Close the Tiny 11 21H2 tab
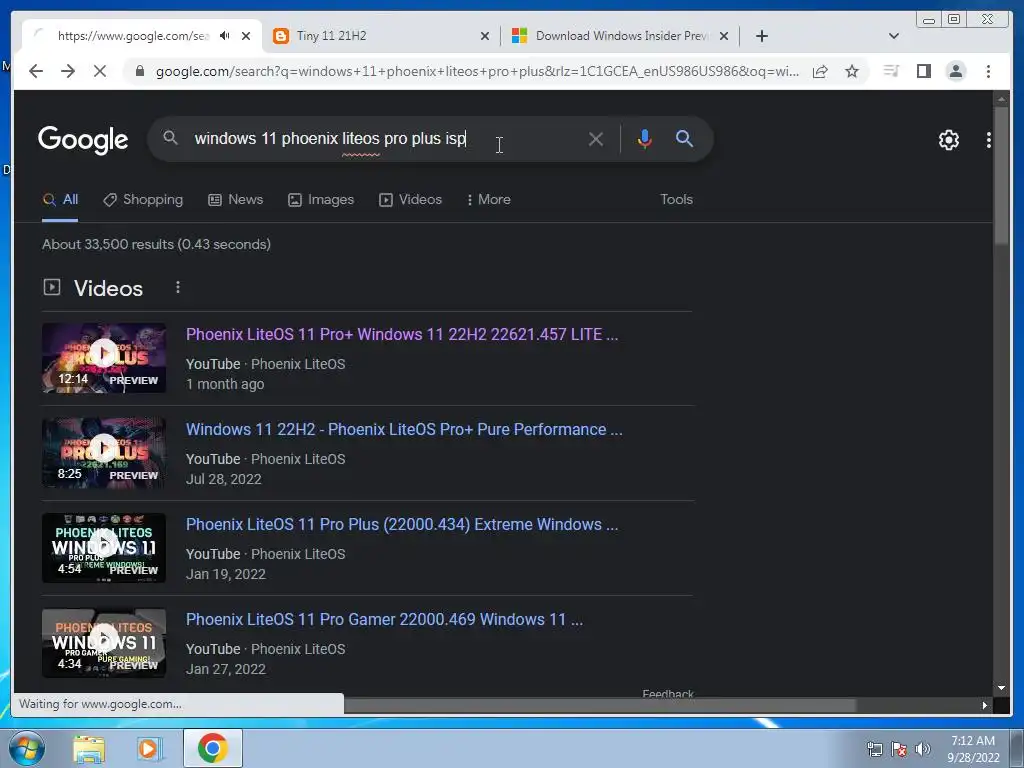 pos(485,36)
